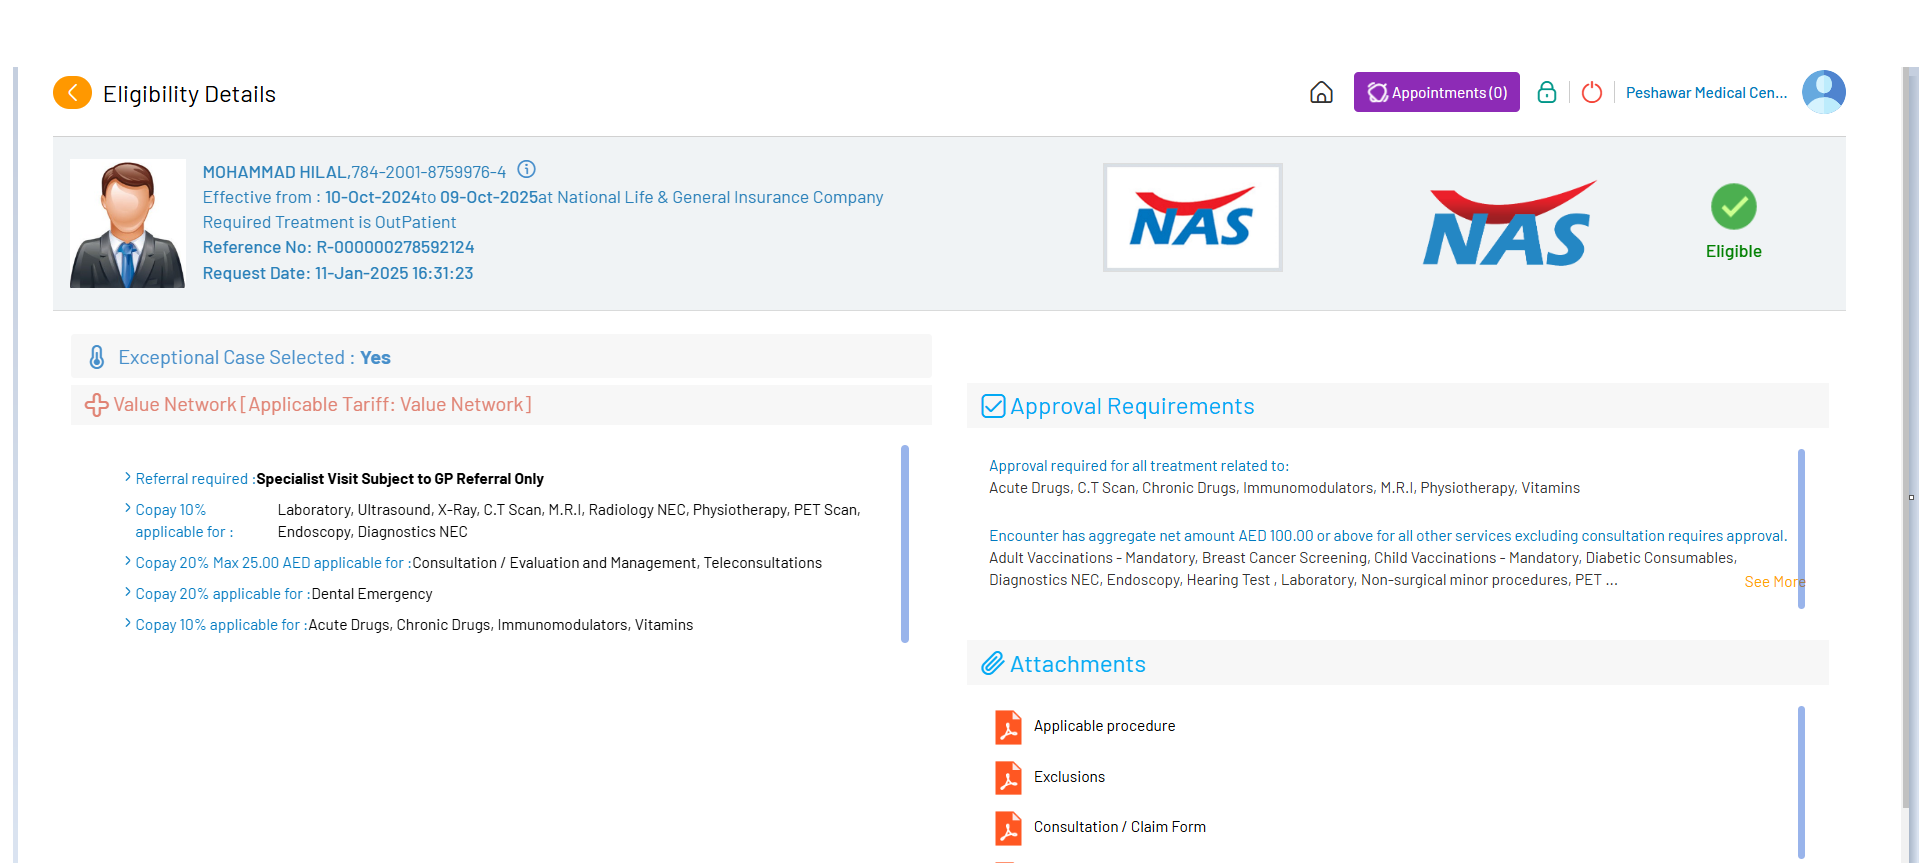Open the Exclusions PDF icon
Screen dimensions: 1919x863
[1008, 778]
